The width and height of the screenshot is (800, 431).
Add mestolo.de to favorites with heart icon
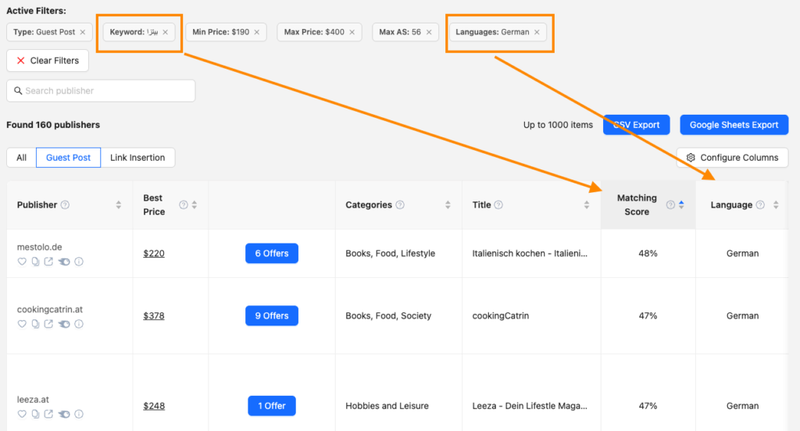point(22,262)
